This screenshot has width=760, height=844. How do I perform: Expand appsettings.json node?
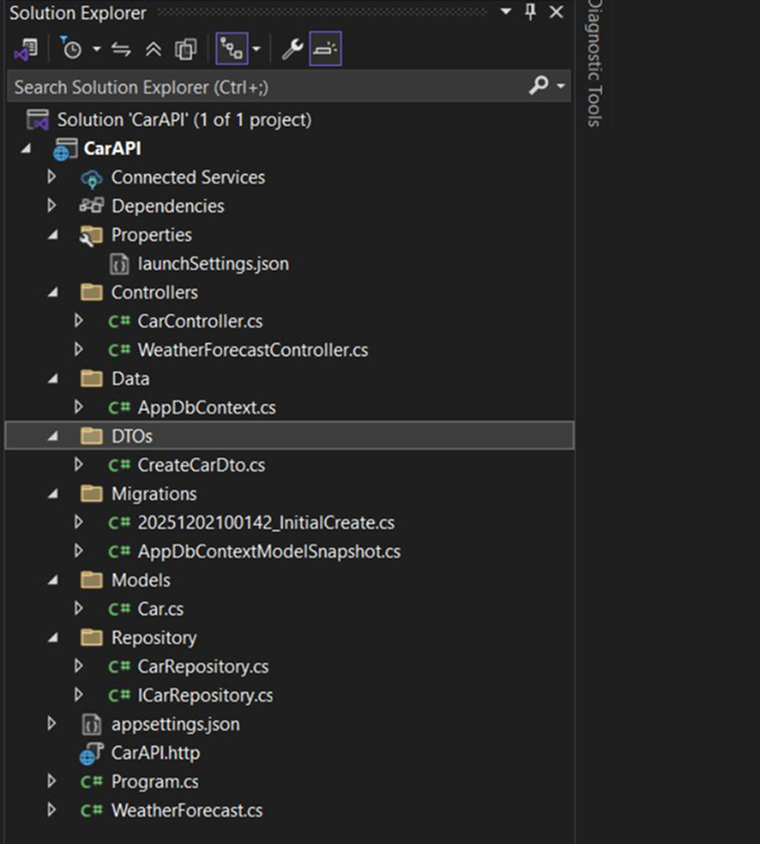[52, 723]
